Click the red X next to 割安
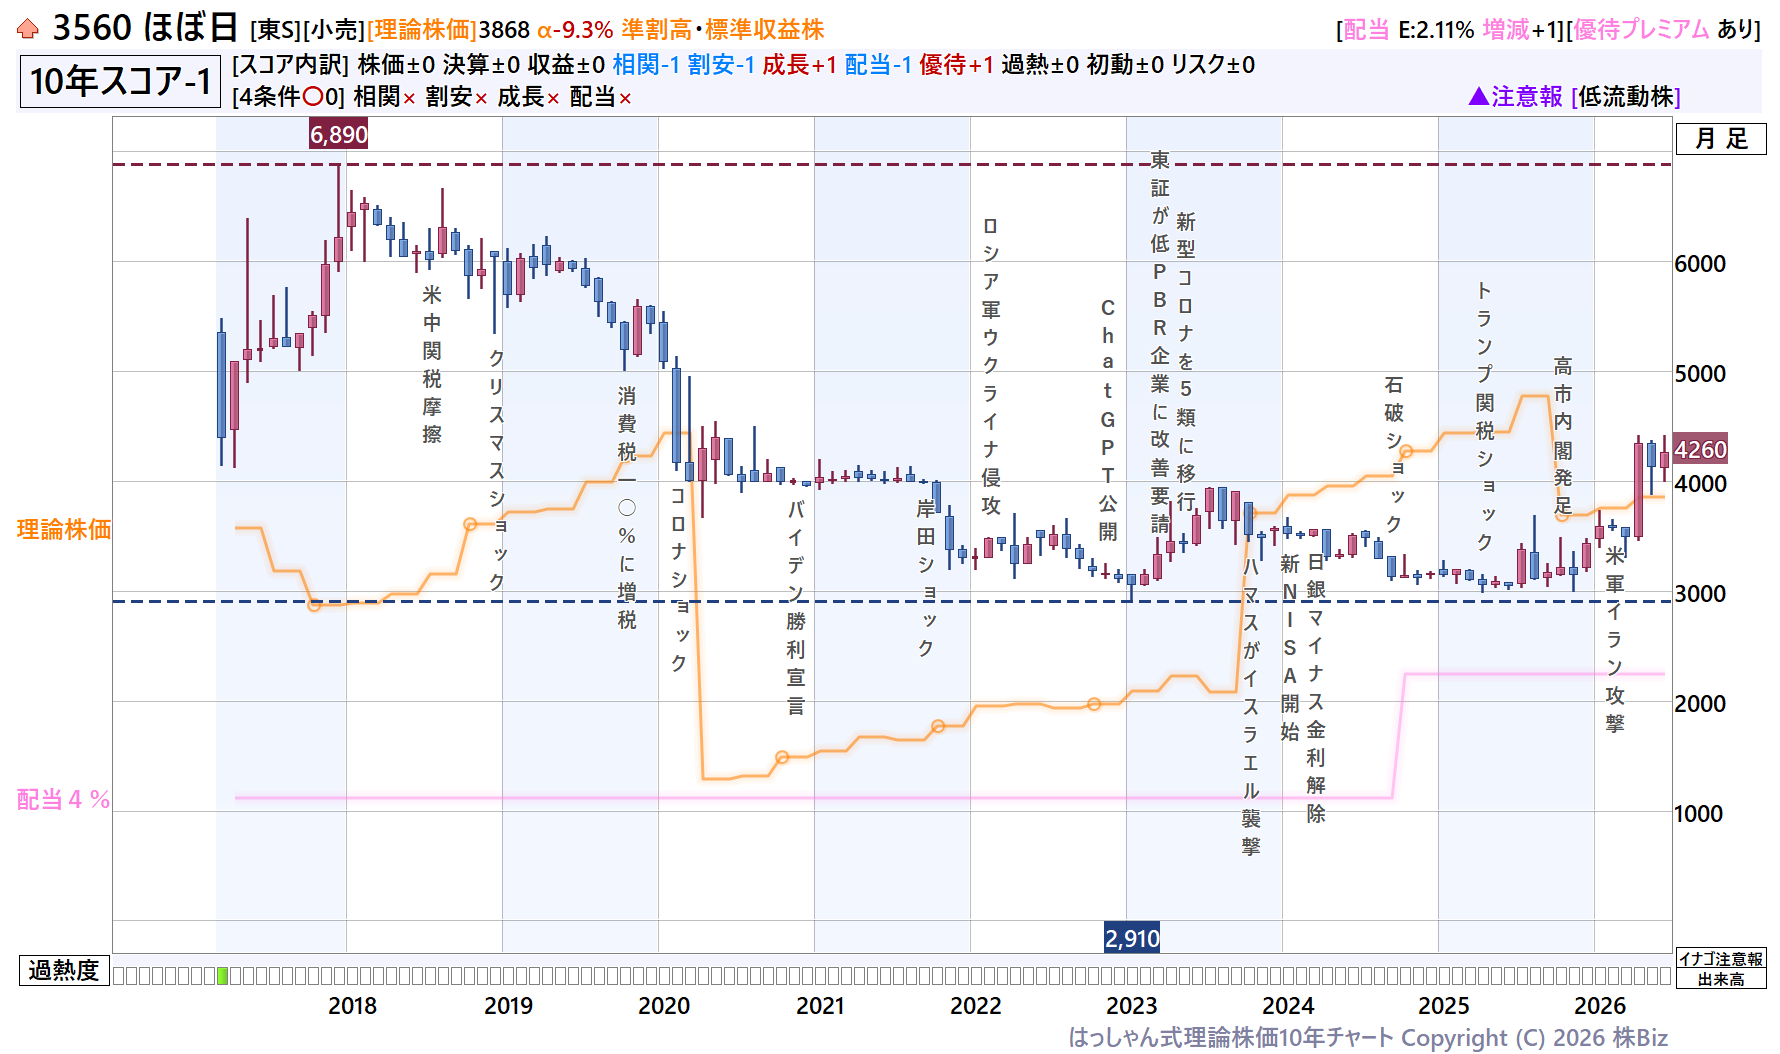This screenshot has height=1054, width=1780. (481, 99)
